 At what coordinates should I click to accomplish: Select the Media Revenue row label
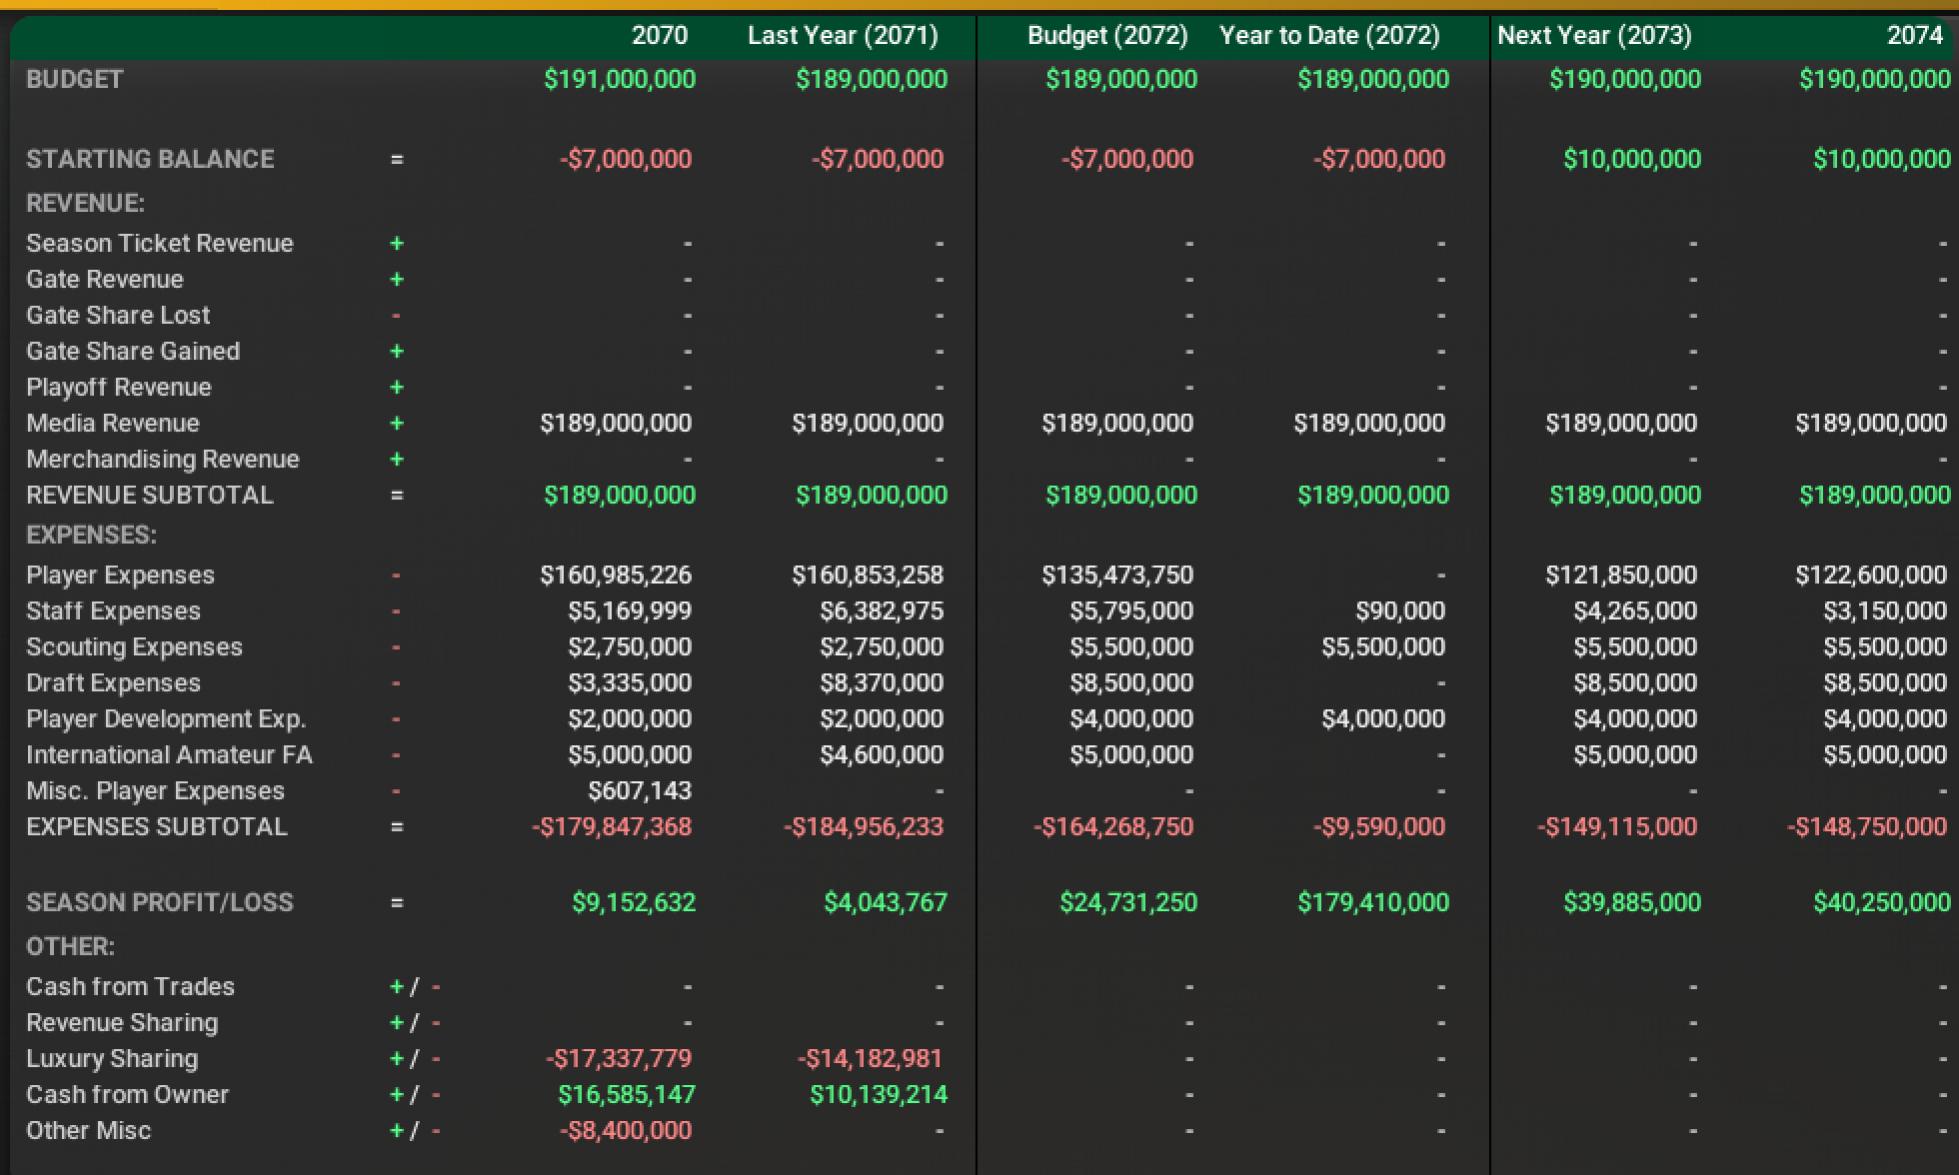click(112, 423)
